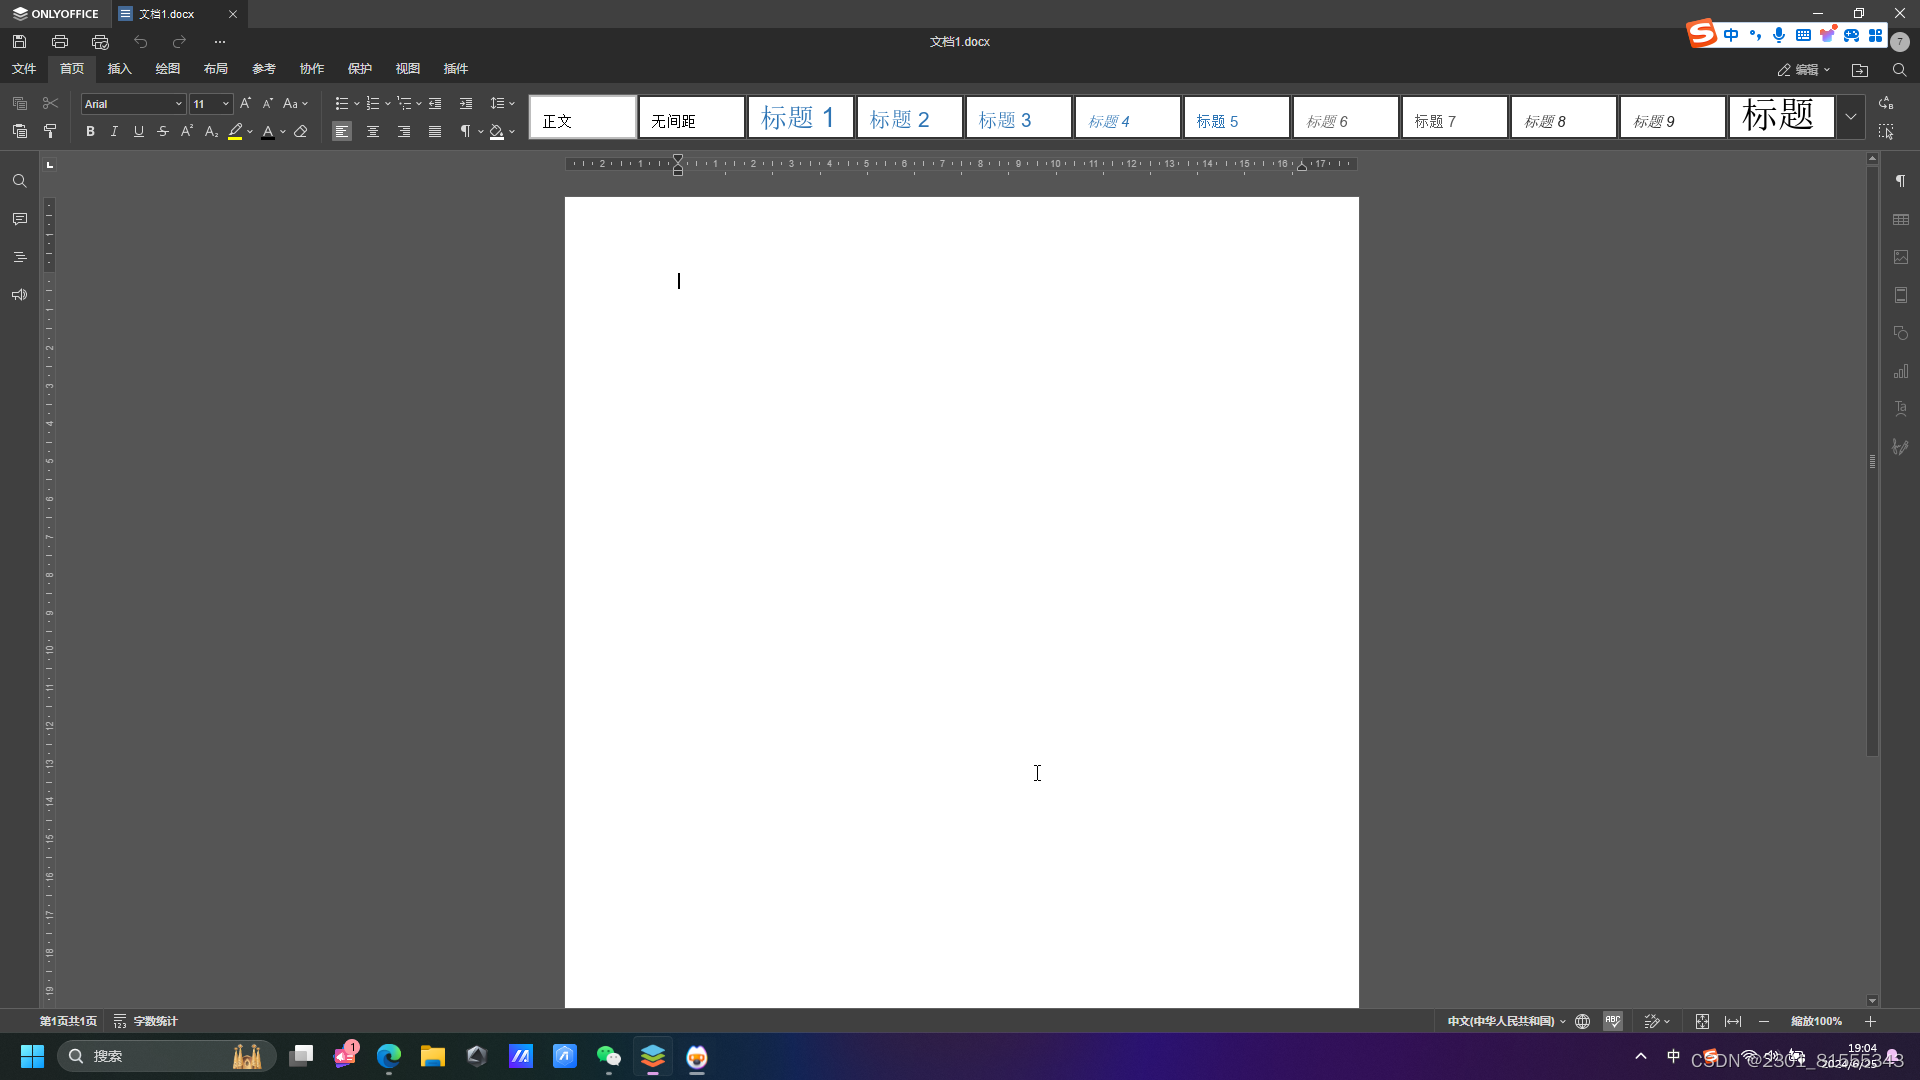Click the clear style eraser icon
The width and height of the screenshot is (1920, 1080).
coord(301,131)
